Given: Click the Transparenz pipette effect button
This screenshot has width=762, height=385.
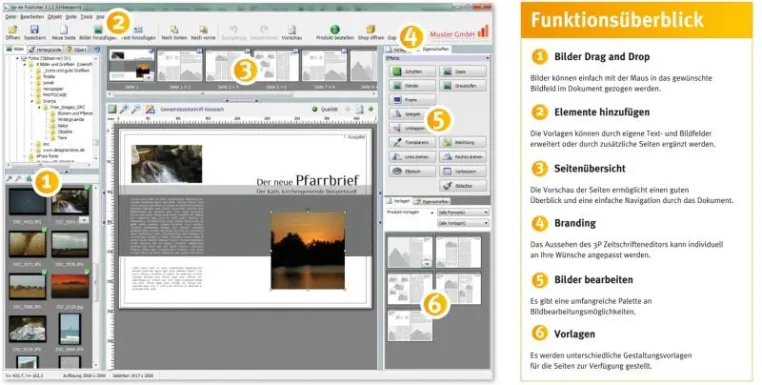Looking at the screenshot, I should coord(412,143).
